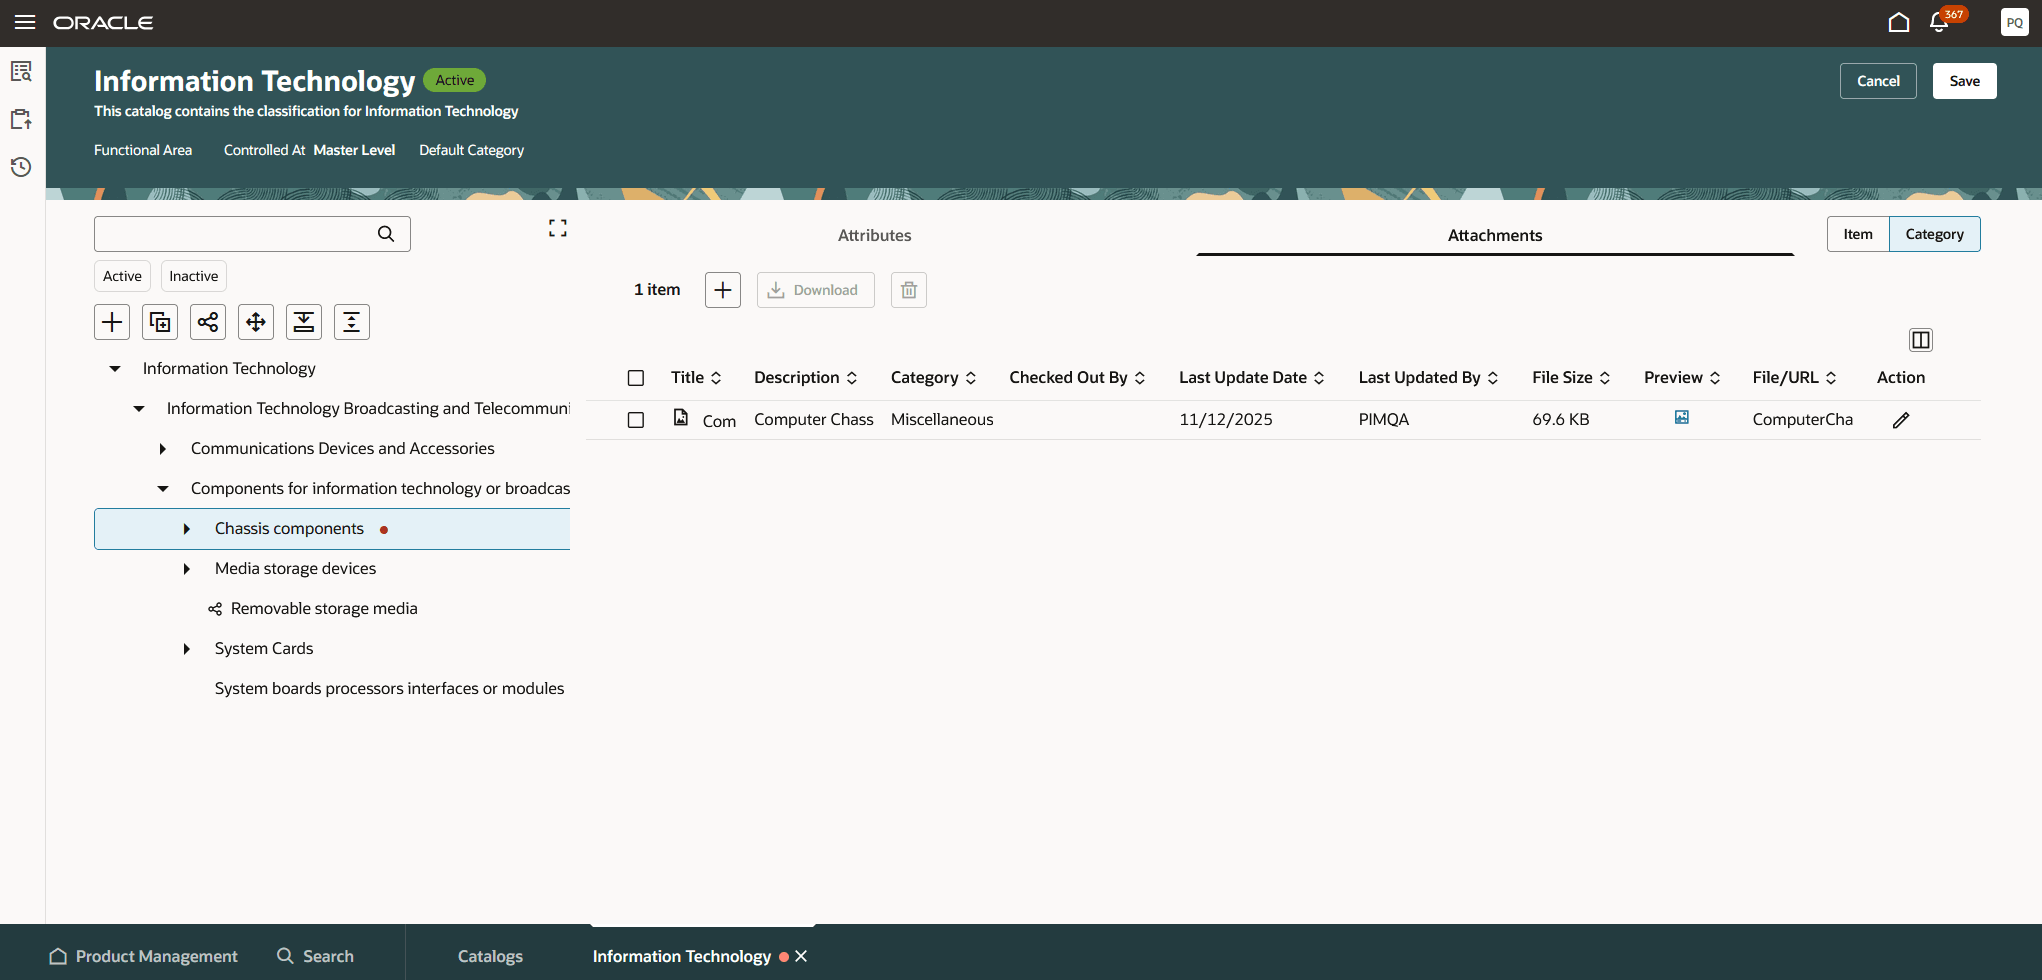The height and width of the screenshot is (980, 2042).
Task: Expand the Chassis components node
Action: click(187, 529)
